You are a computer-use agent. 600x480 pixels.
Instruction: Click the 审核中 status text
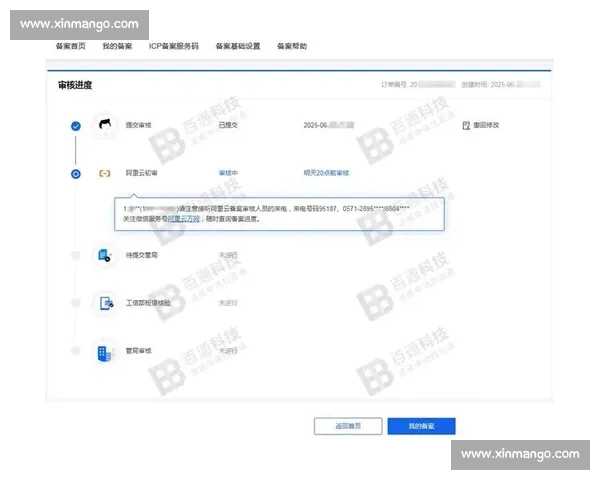pos(228,173)
